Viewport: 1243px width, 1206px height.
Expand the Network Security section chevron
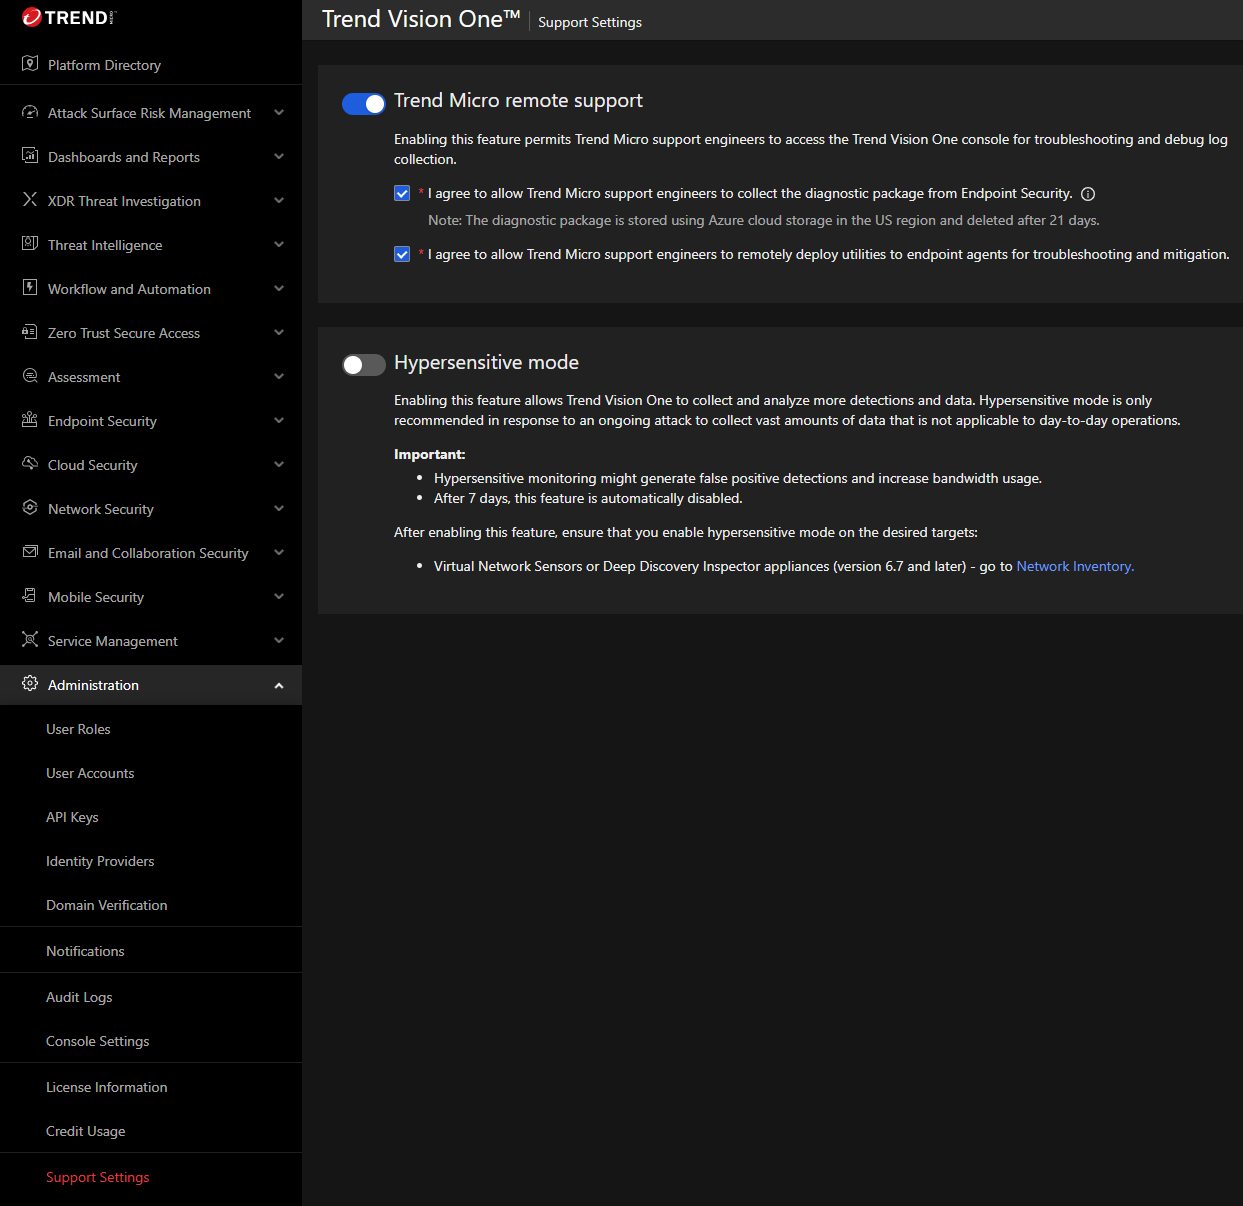click(x=279, y=508)
